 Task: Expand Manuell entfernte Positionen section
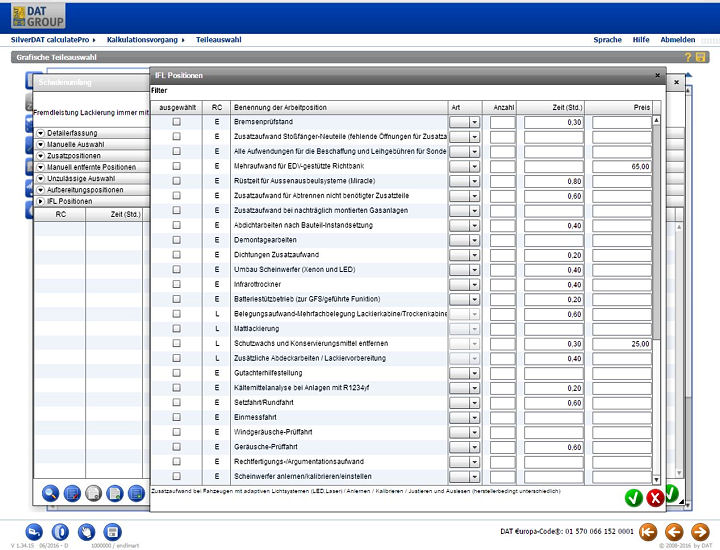point(40,167)
